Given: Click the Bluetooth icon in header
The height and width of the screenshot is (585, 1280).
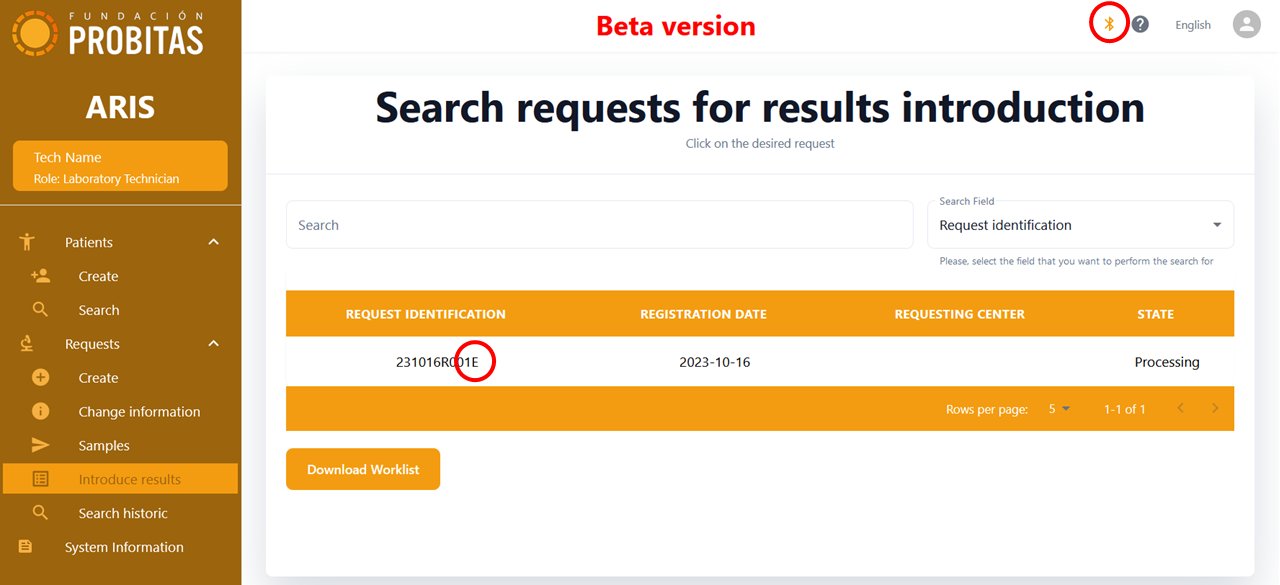Looking at the screenshot, I should click(1108, 24).
